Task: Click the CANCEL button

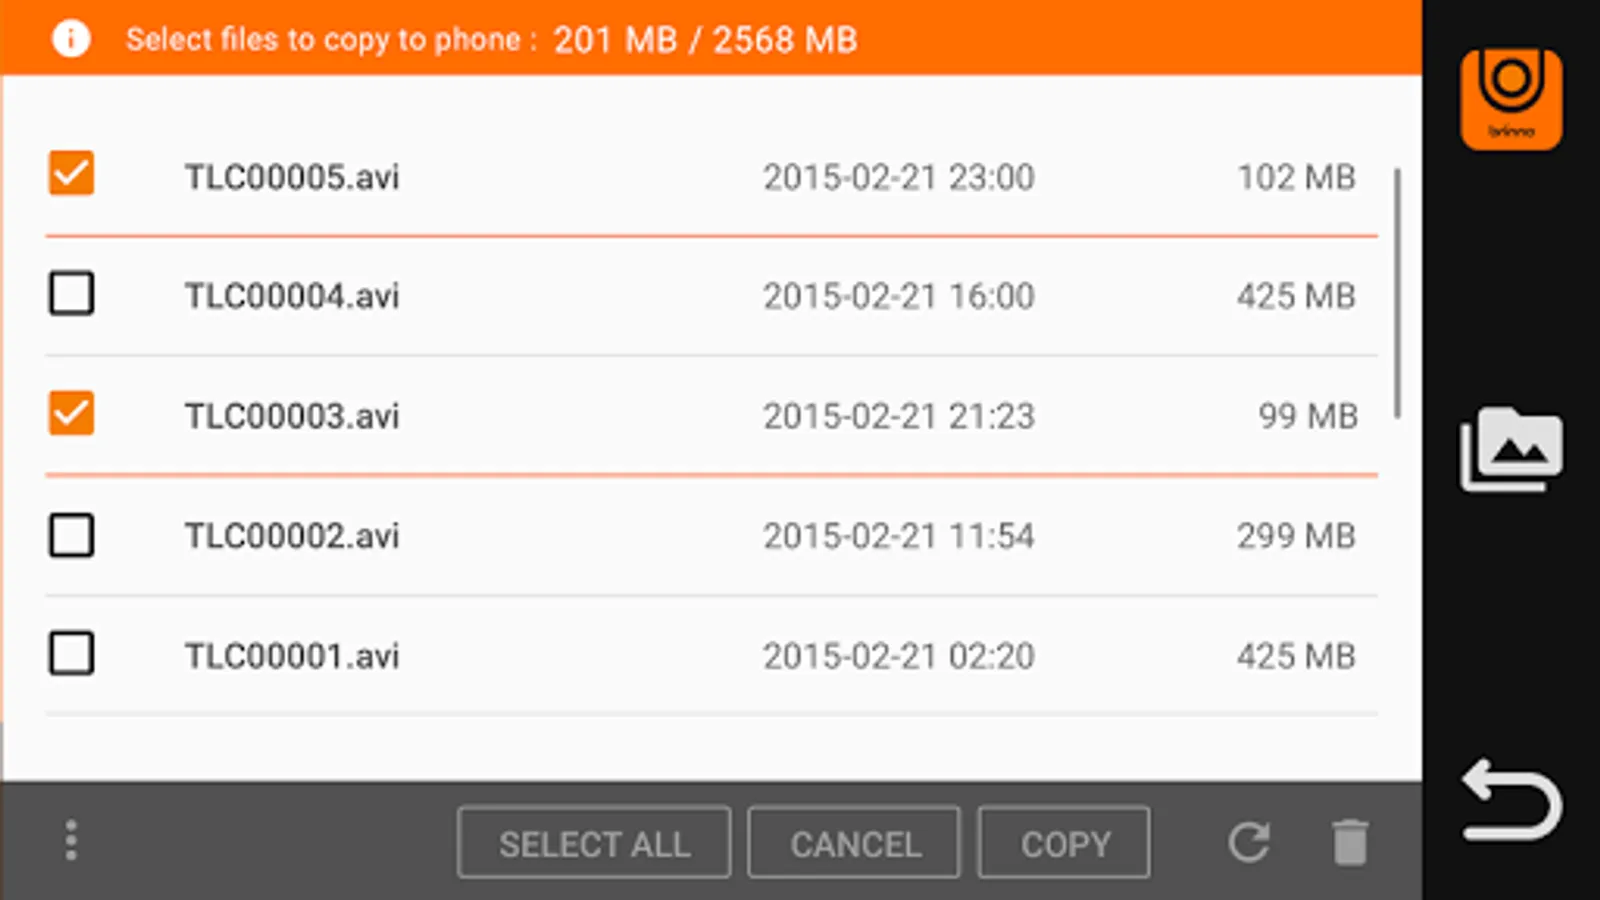Action: pyautogui.click(x=855, y=843)
